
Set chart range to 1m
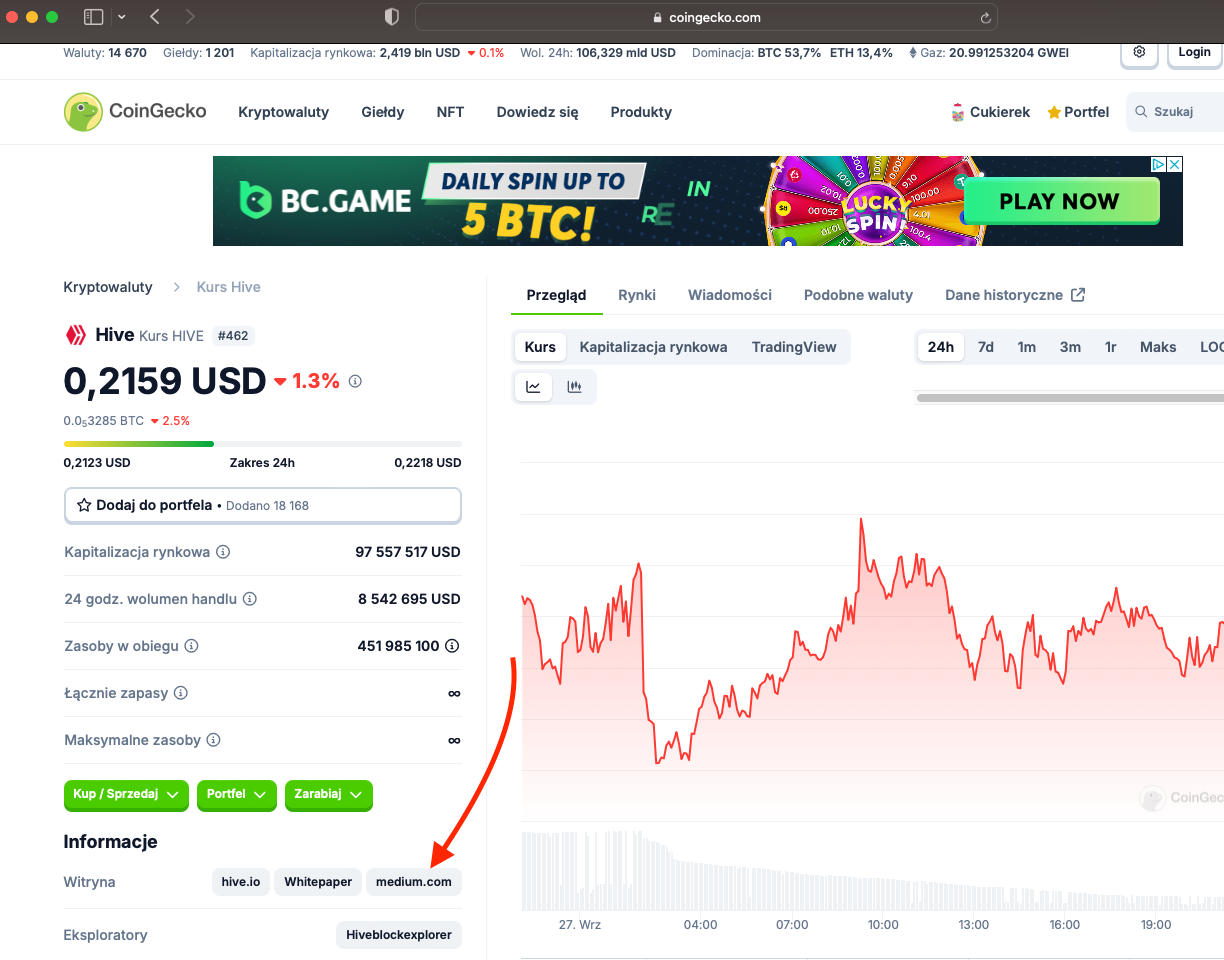(1027, 347)
